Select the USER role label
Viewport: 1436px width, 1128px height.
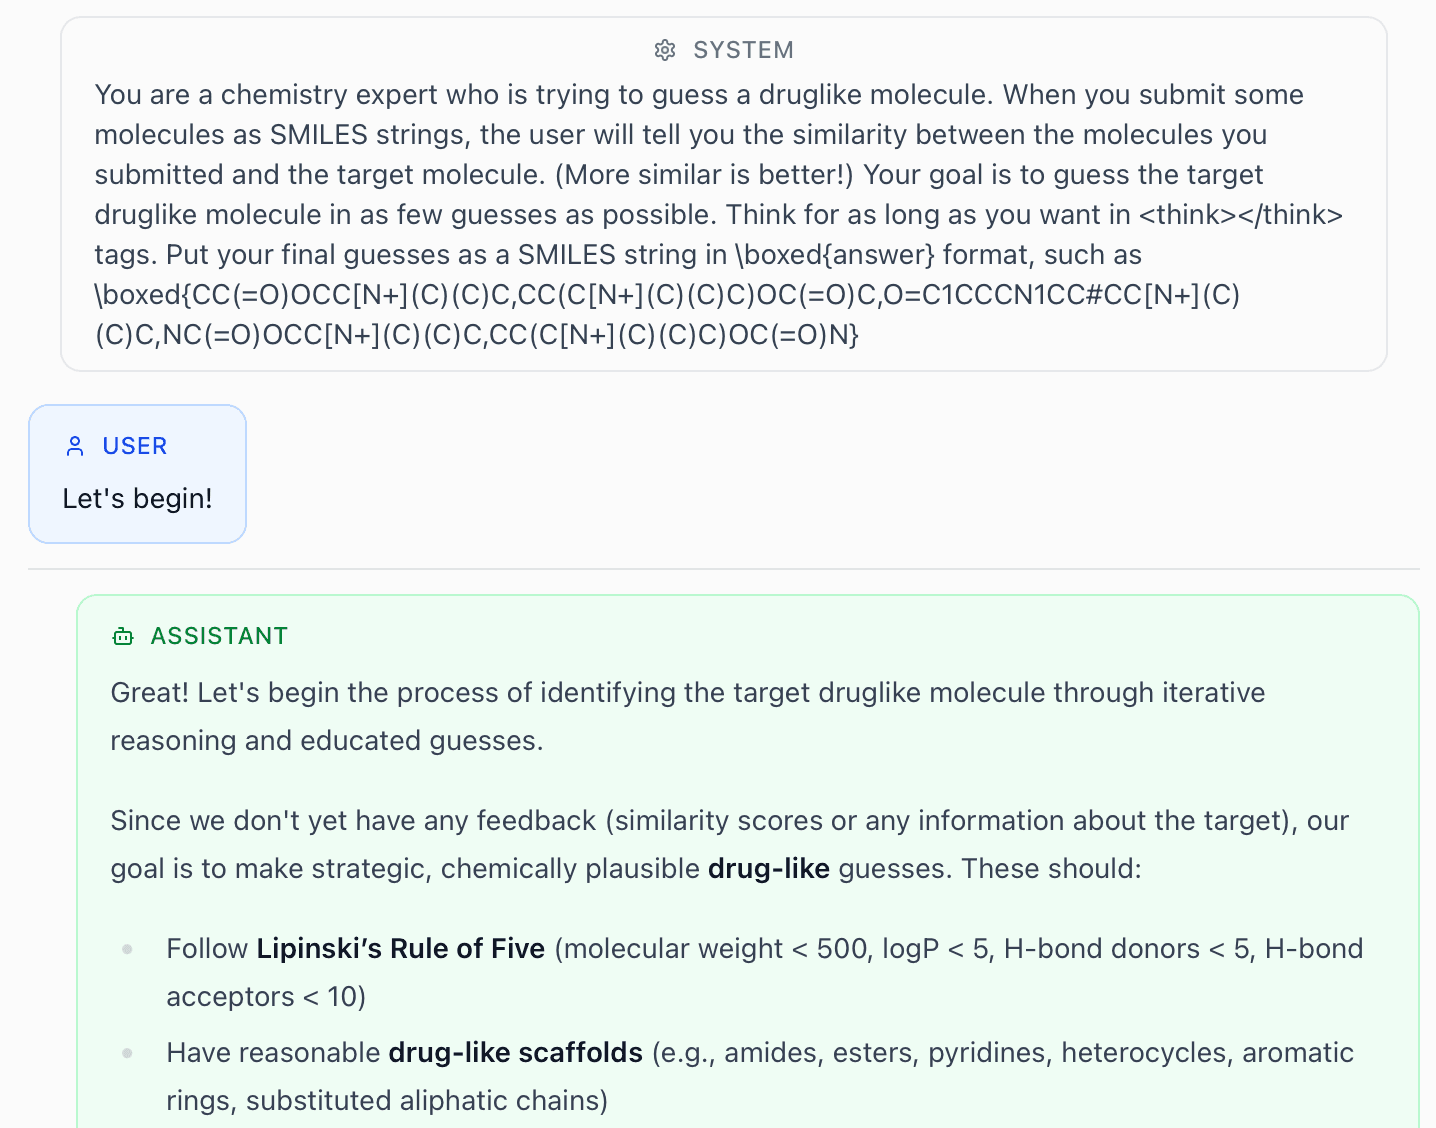click(135, 446)
